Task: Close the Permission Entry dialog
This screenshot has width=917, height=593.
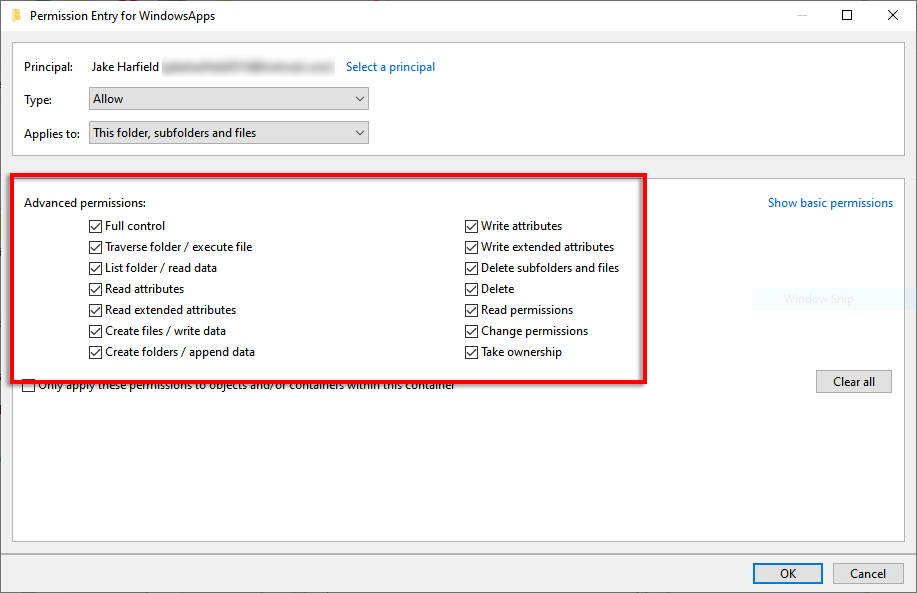Action: tap(892, 16)
